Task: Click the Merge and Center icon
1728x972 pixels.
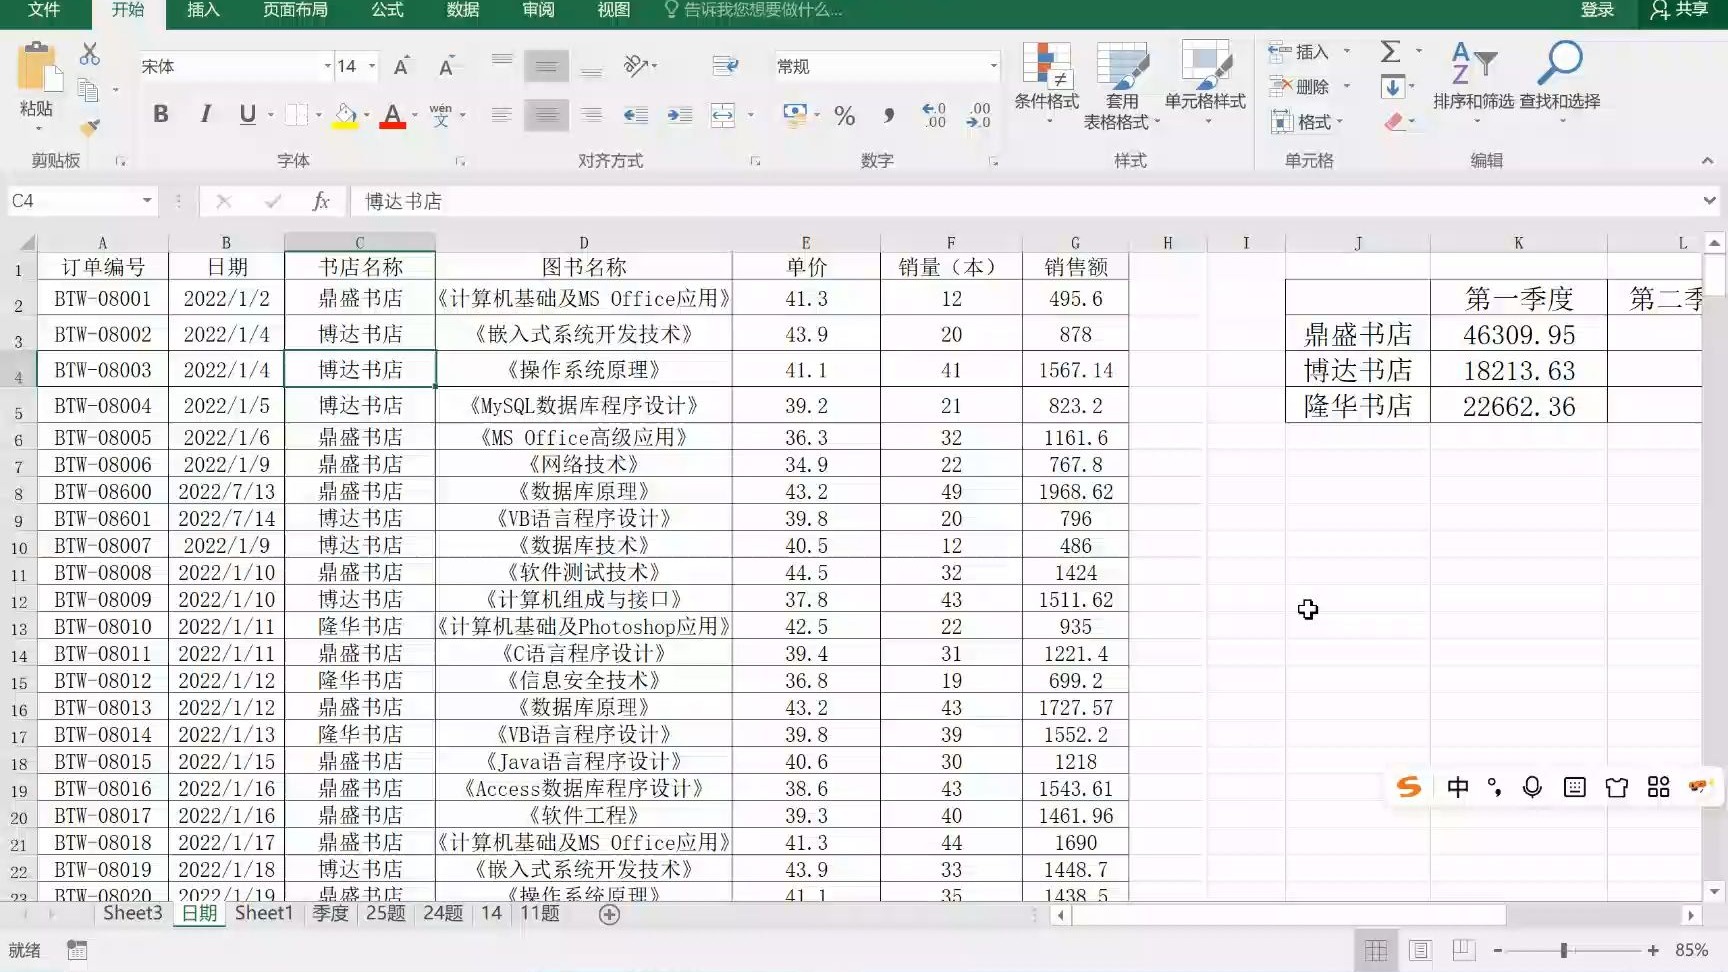Action: 723,115
